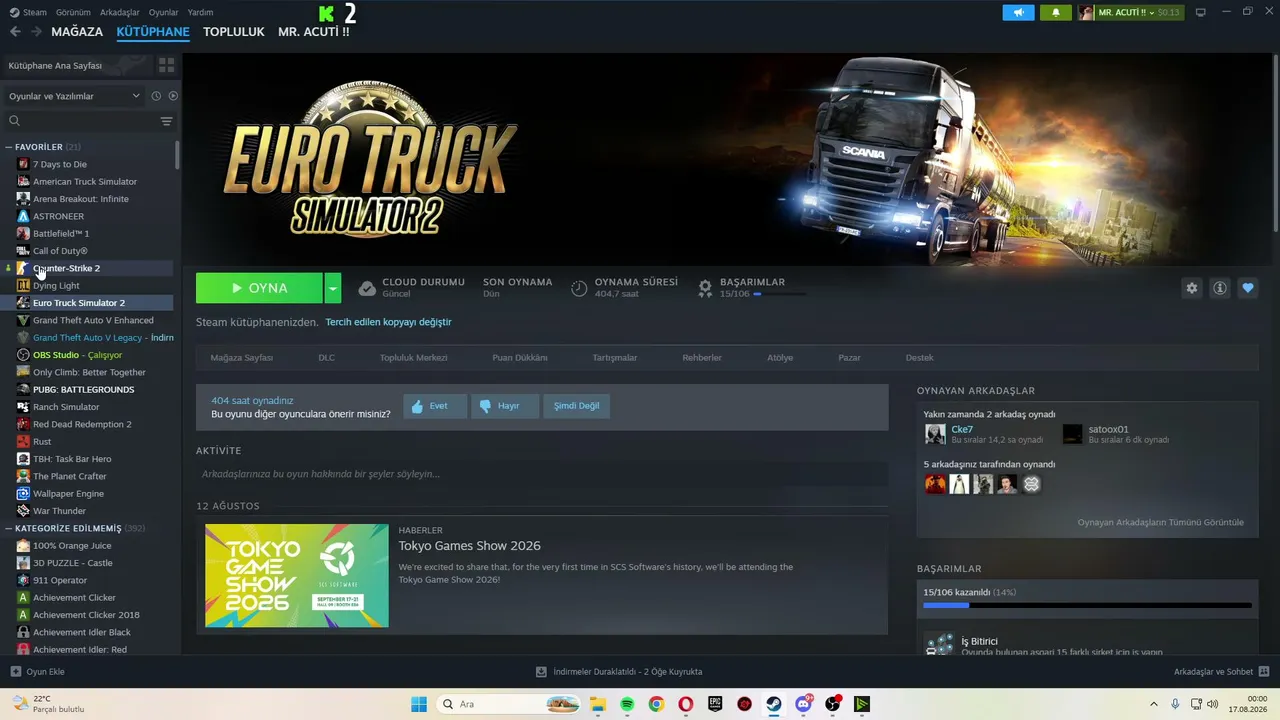Click the thumbs-up Evet recommendation button
This screenshot has width=1280, height=720.
pyautogui.click(x=434, y=406)
